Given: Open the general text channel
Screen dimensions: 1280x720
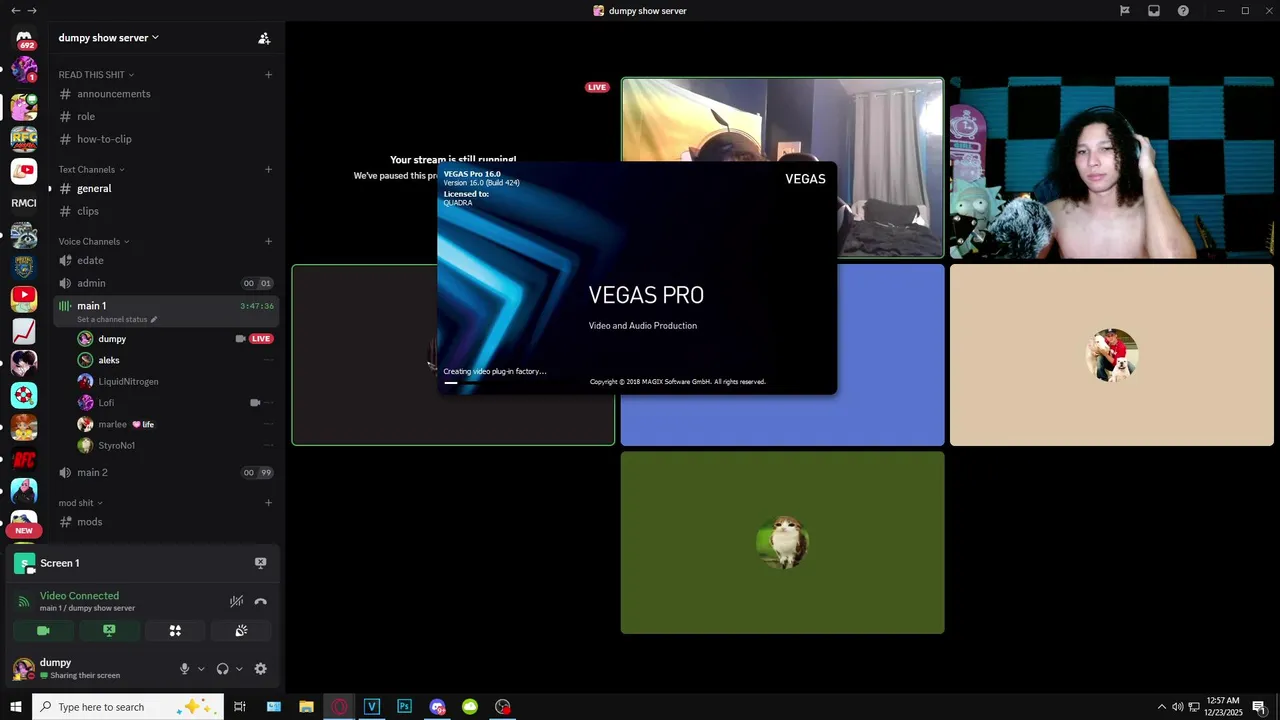Looking at the screenshot, I should click(165, 188).
